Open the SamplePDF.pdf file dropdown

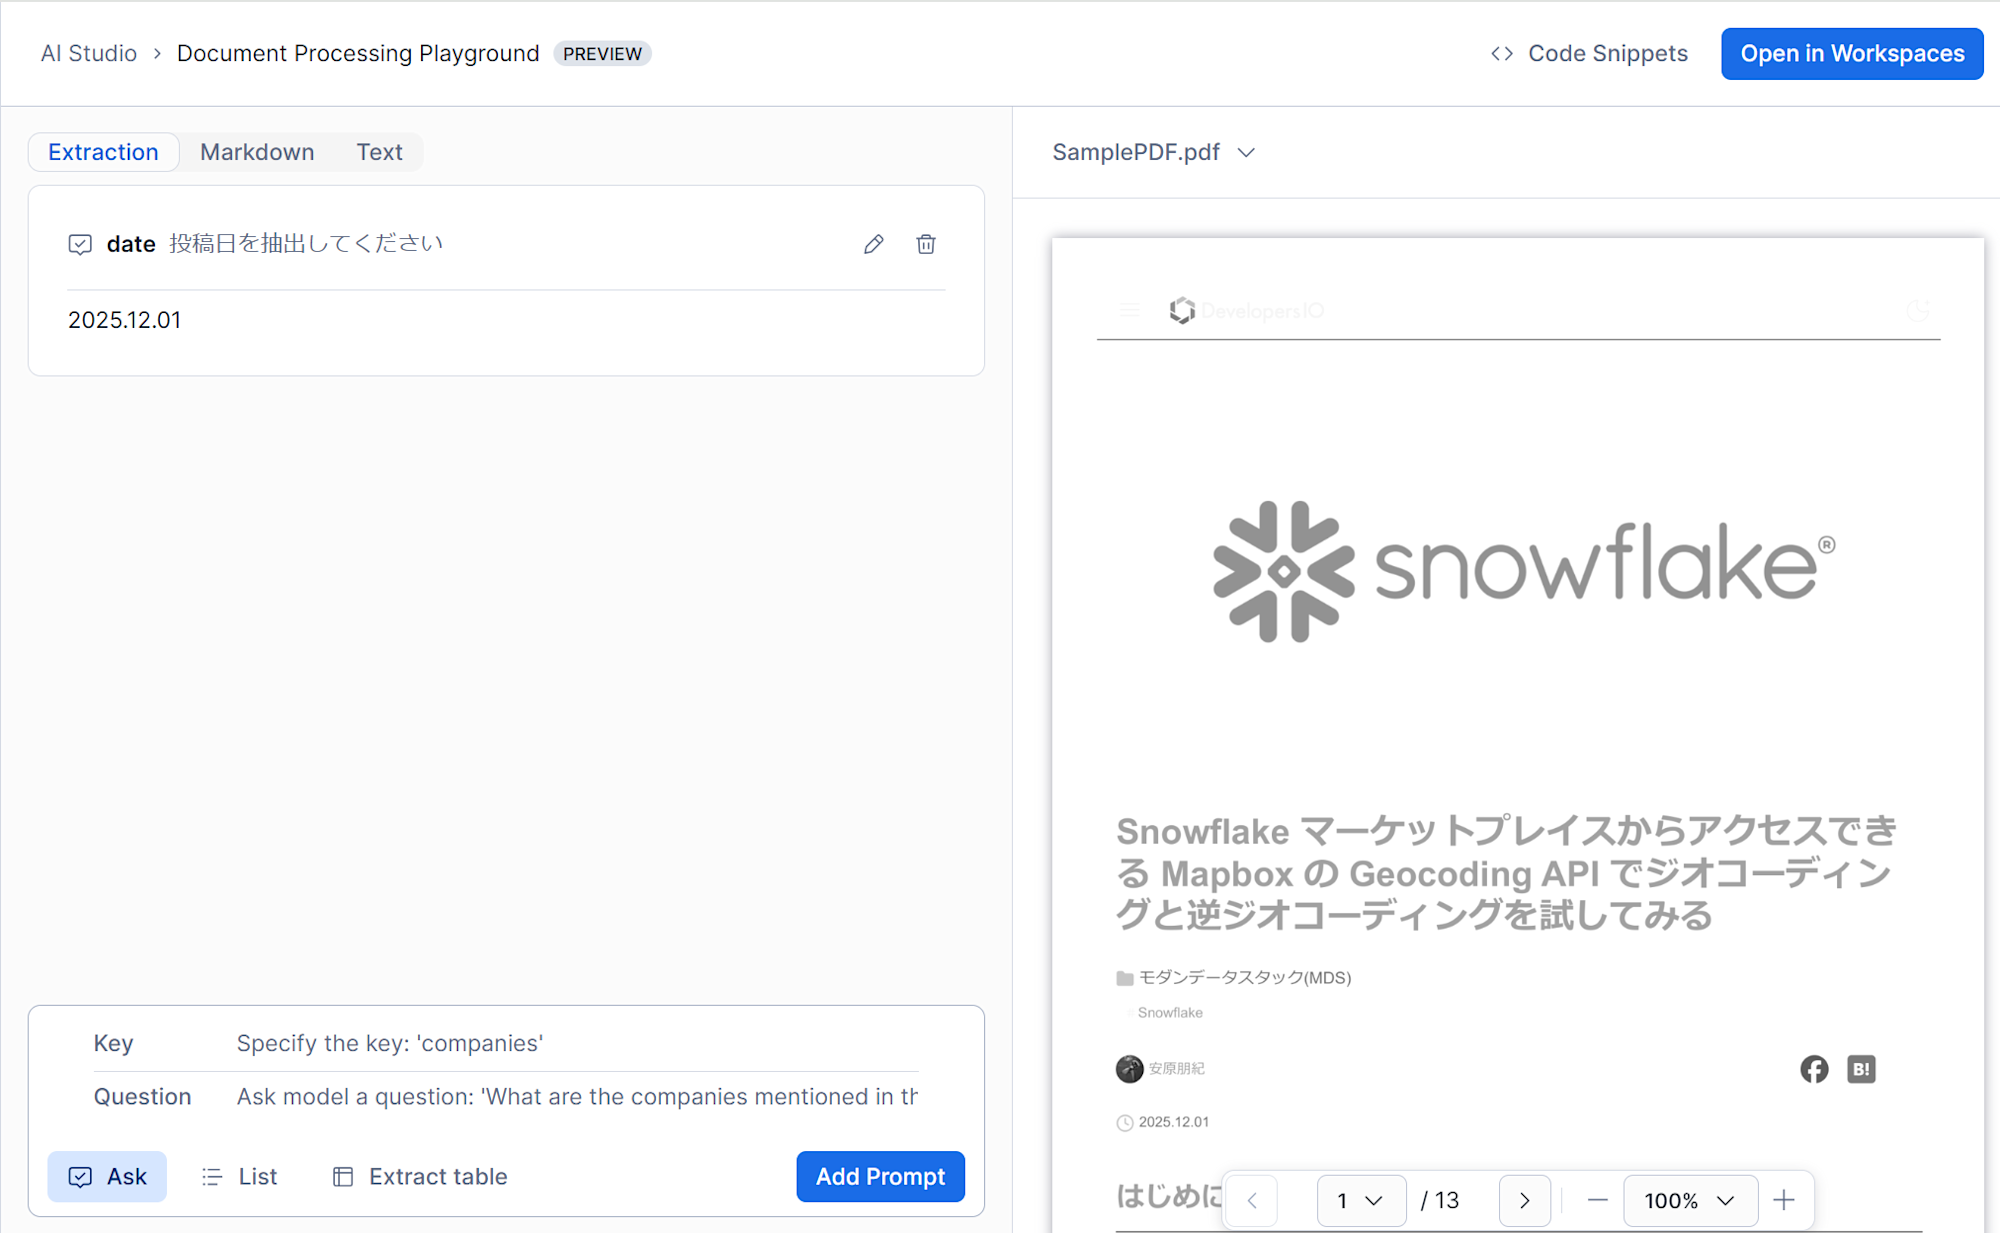1153,152
